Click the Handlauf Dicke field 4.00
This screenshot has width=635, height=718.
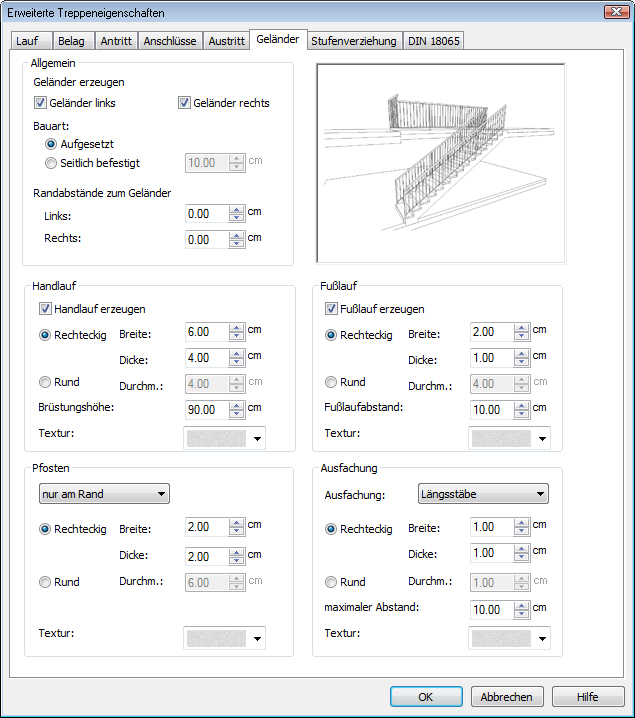[x=207, y=358]
